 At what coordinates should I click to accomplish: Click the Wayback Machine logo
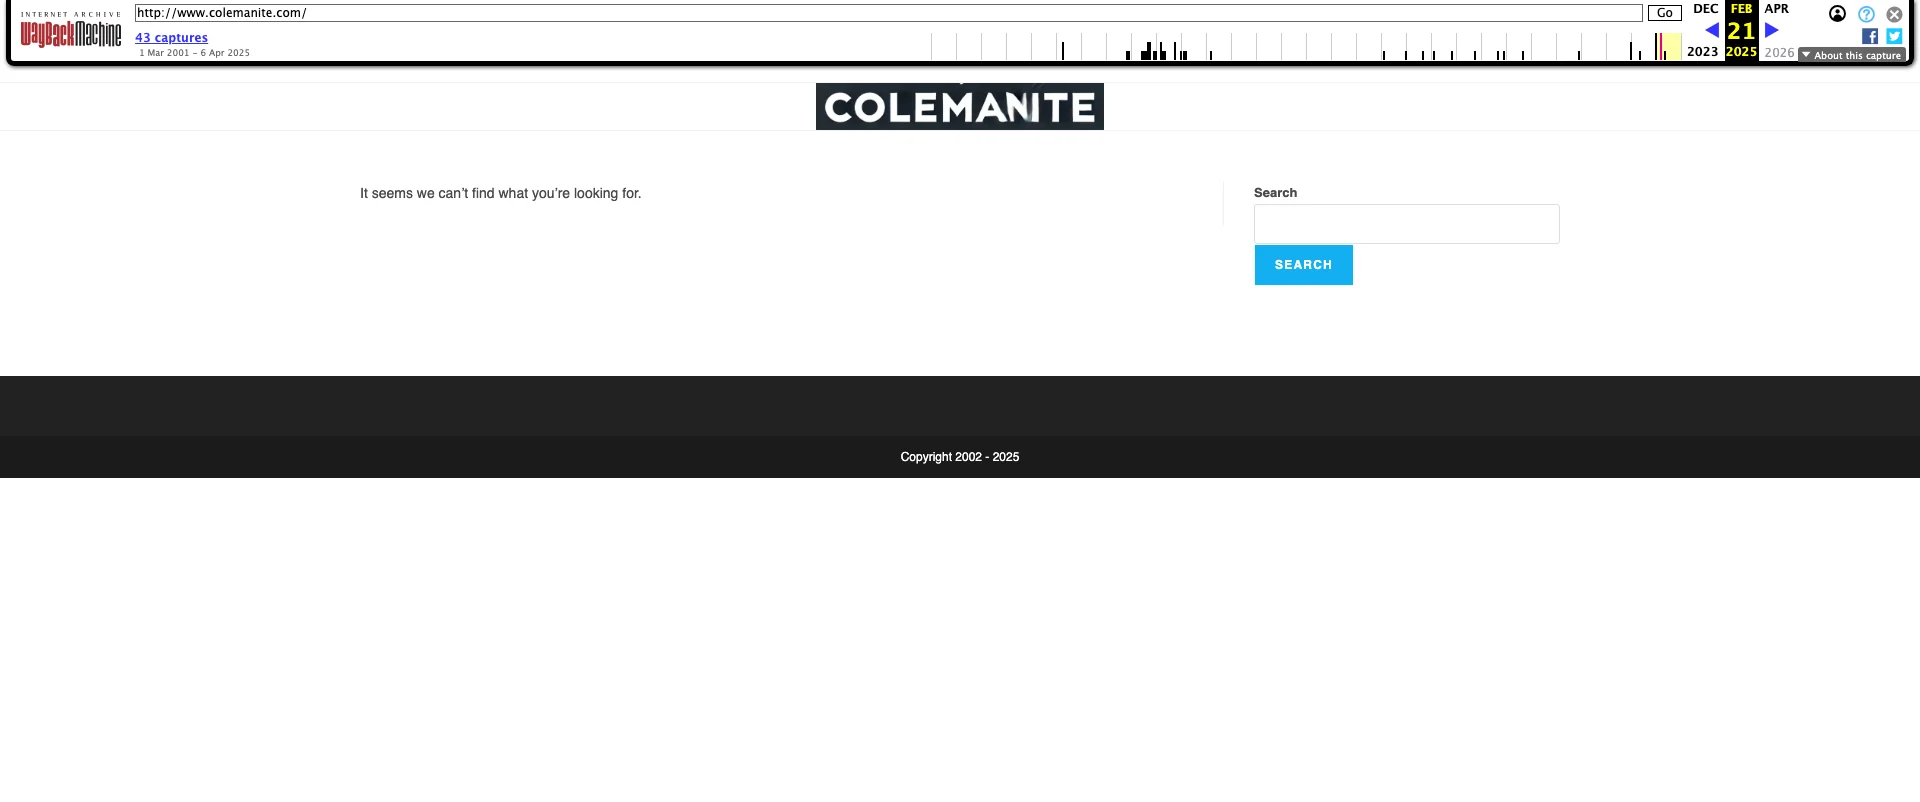pos(71,34)
